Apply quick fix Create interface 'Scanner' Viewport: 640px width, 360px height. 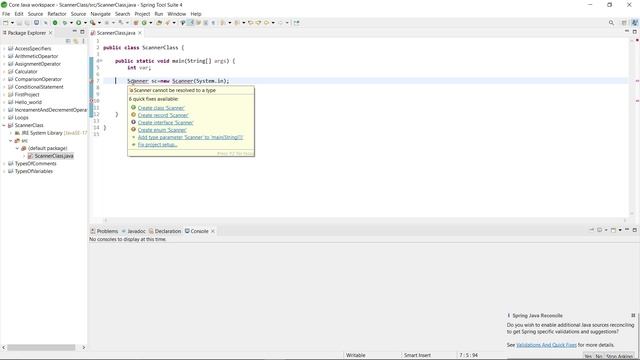(x=165, y=122)
